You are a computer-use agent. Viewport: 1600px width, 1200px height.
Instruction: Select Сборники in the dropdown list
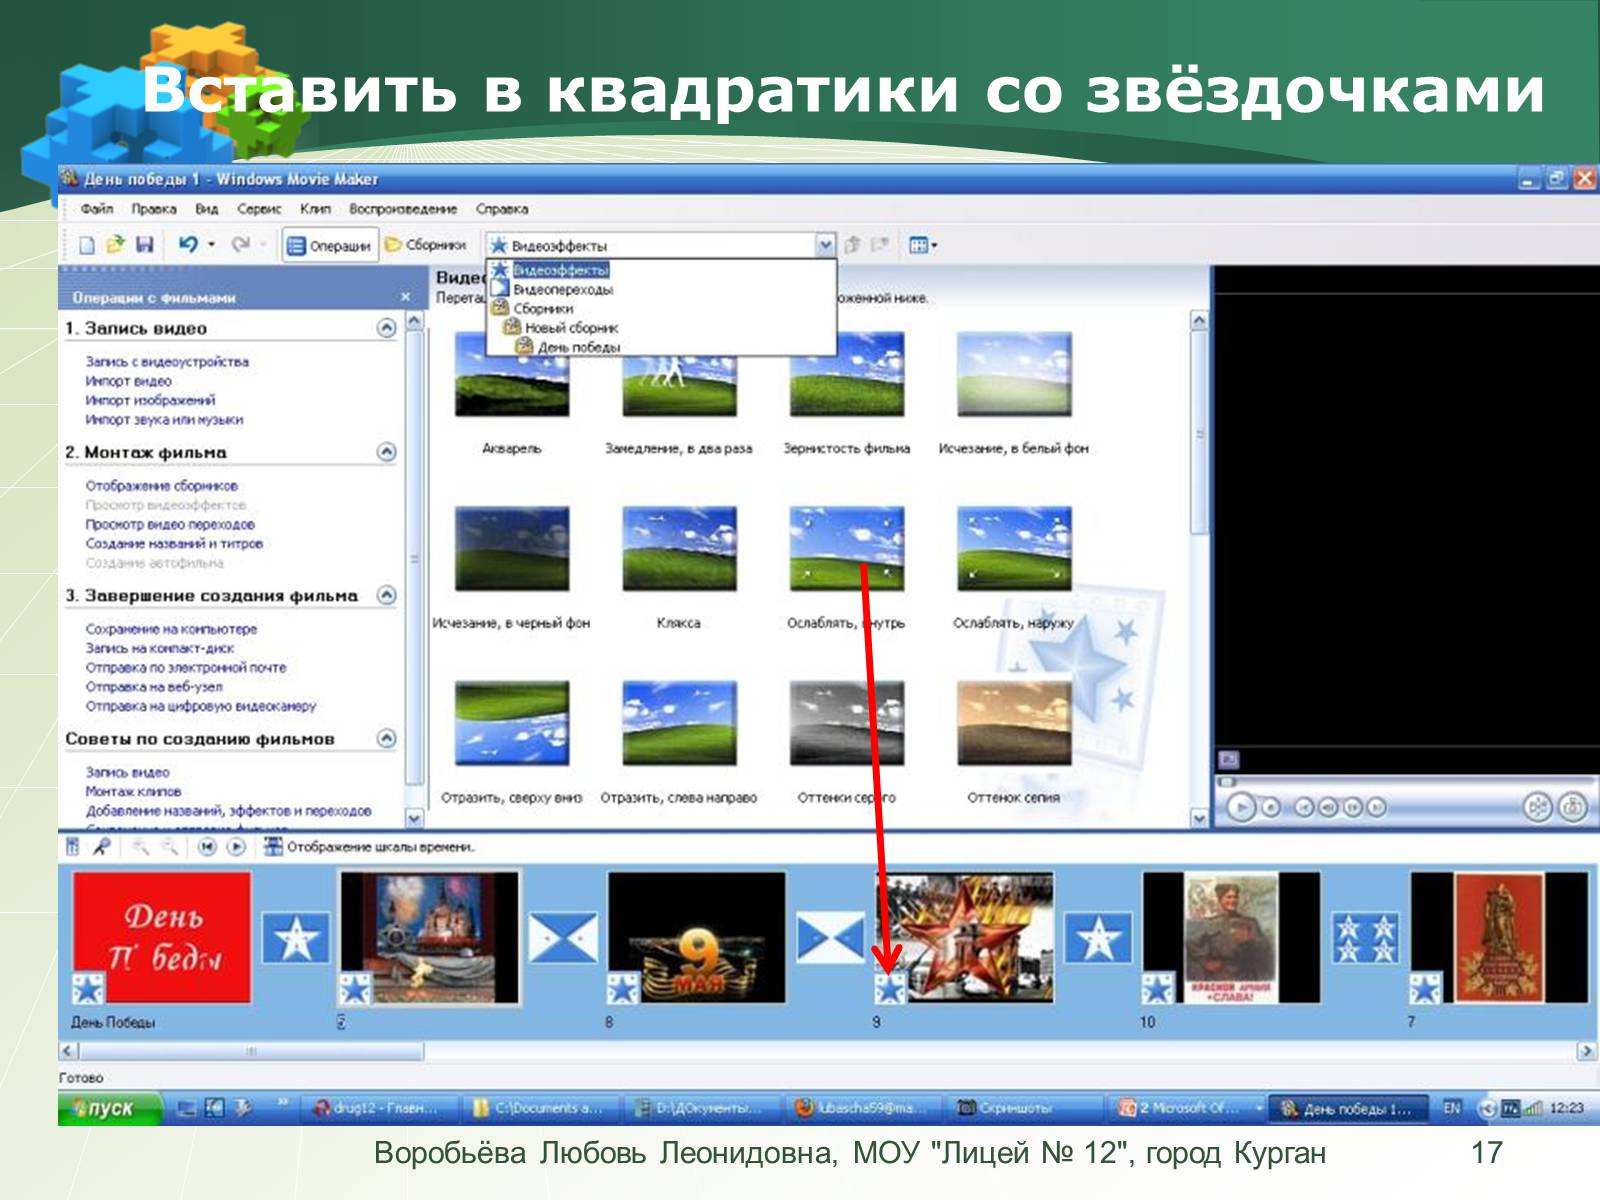tap(543, 308)
